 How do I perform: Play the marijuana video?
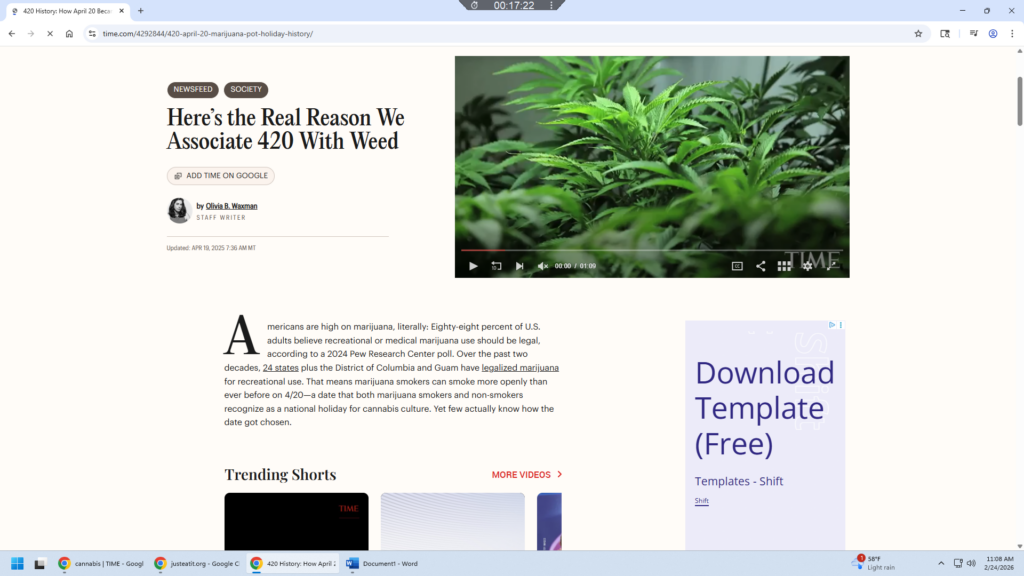473,266
